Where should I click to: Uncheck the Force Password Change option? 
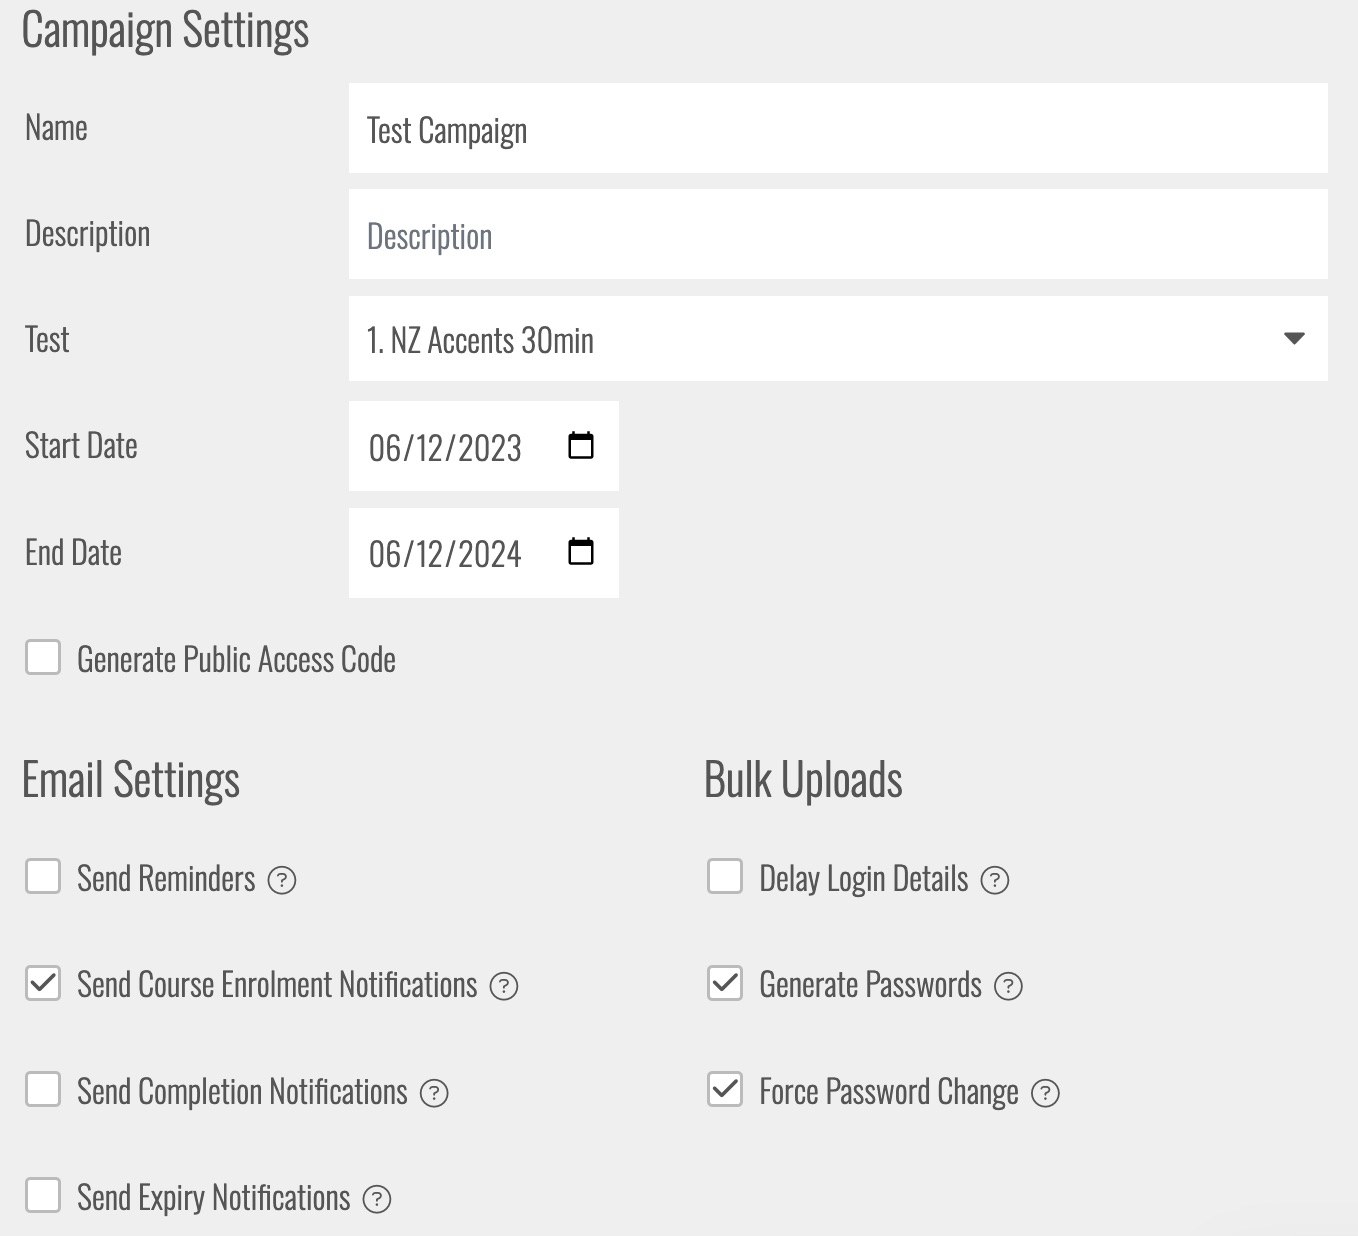725,1089
